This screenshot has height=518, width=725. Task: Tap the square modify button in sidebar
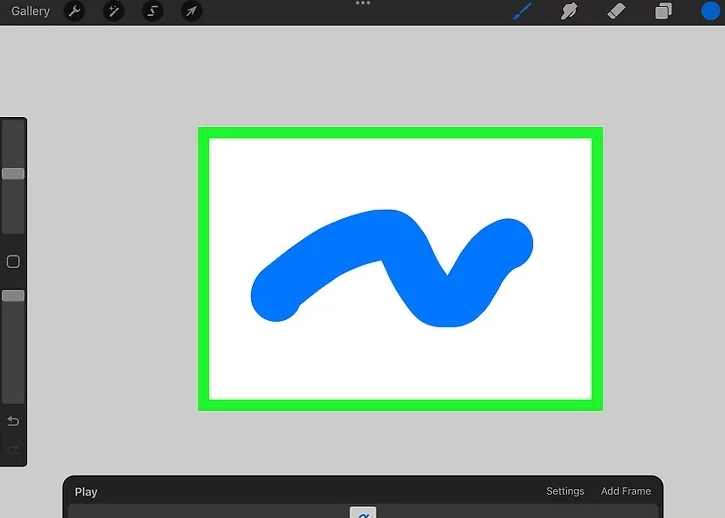(13, 262)
